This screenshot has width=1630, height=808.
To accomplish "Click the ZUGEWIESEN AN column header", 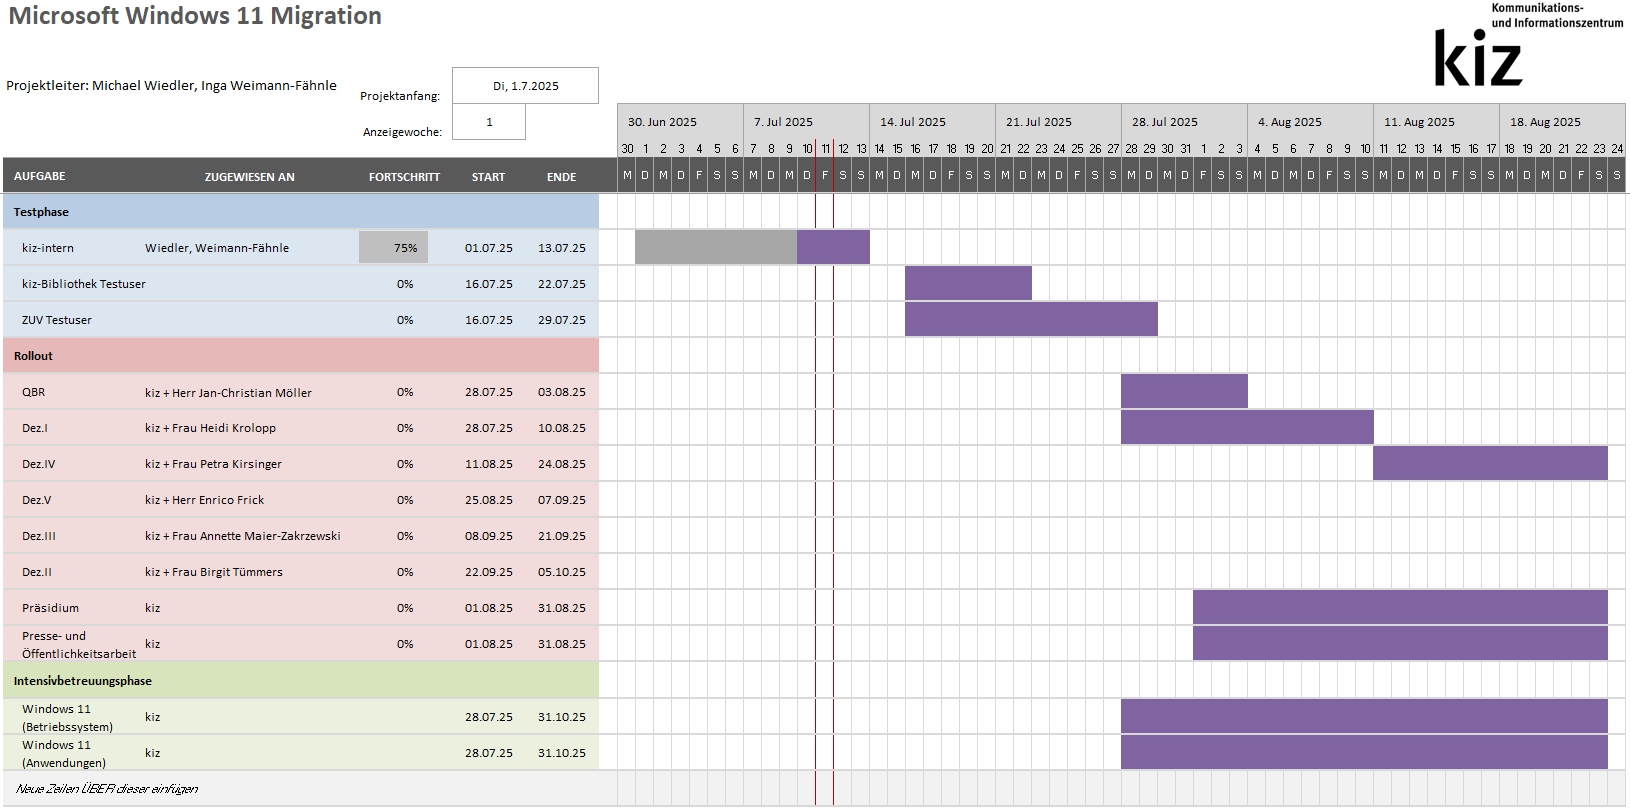I will 249,177.
